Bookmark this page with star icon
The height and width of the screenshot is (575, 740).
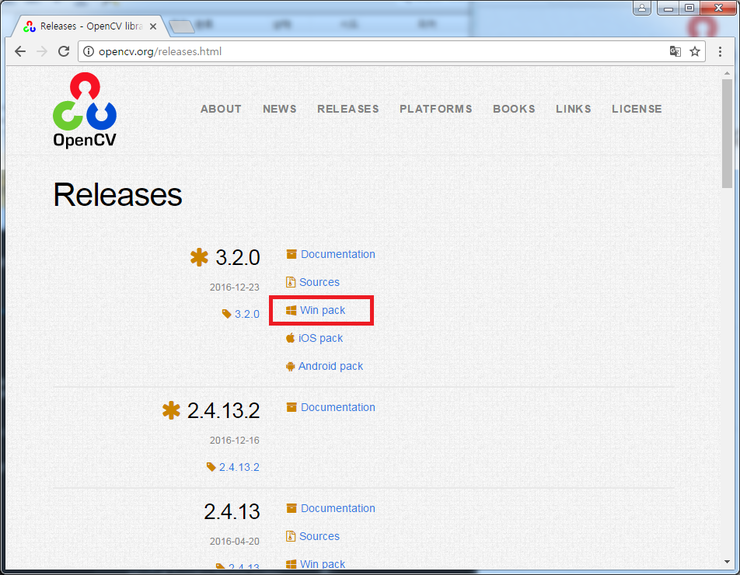[695, 51]
